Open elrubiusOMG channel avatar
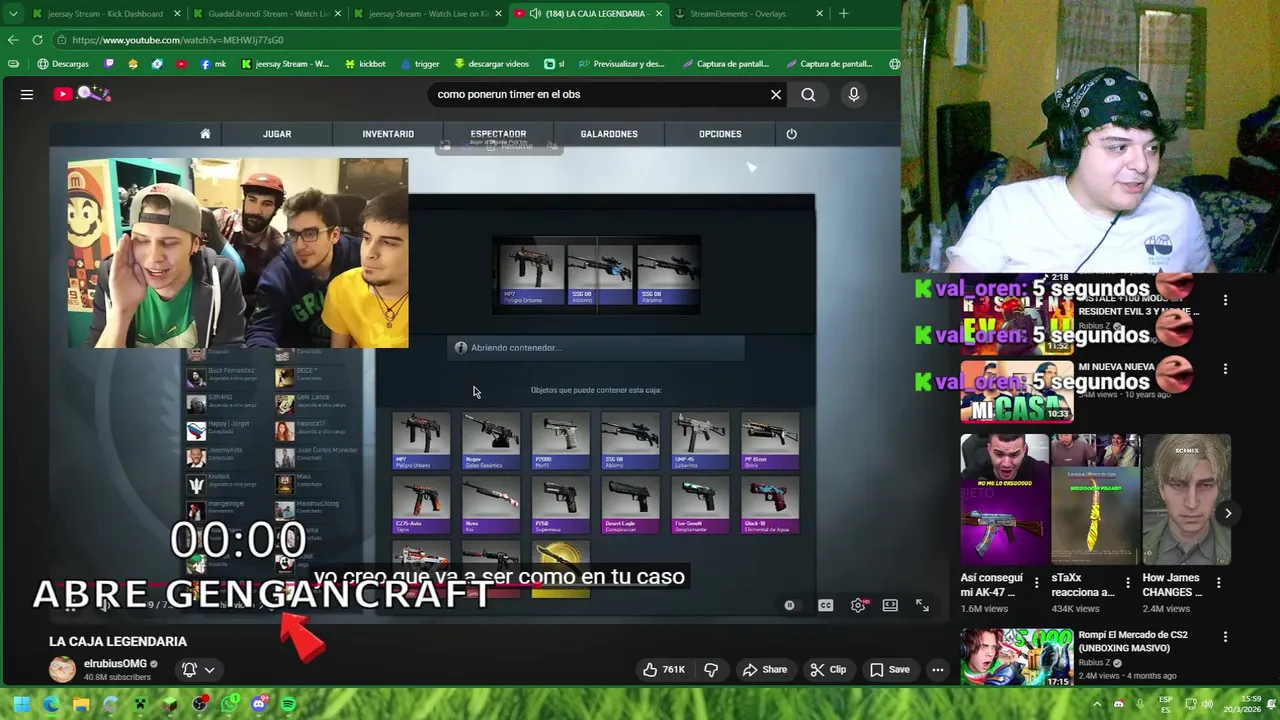Screen dimensions: 1280x720 (62, 669)
